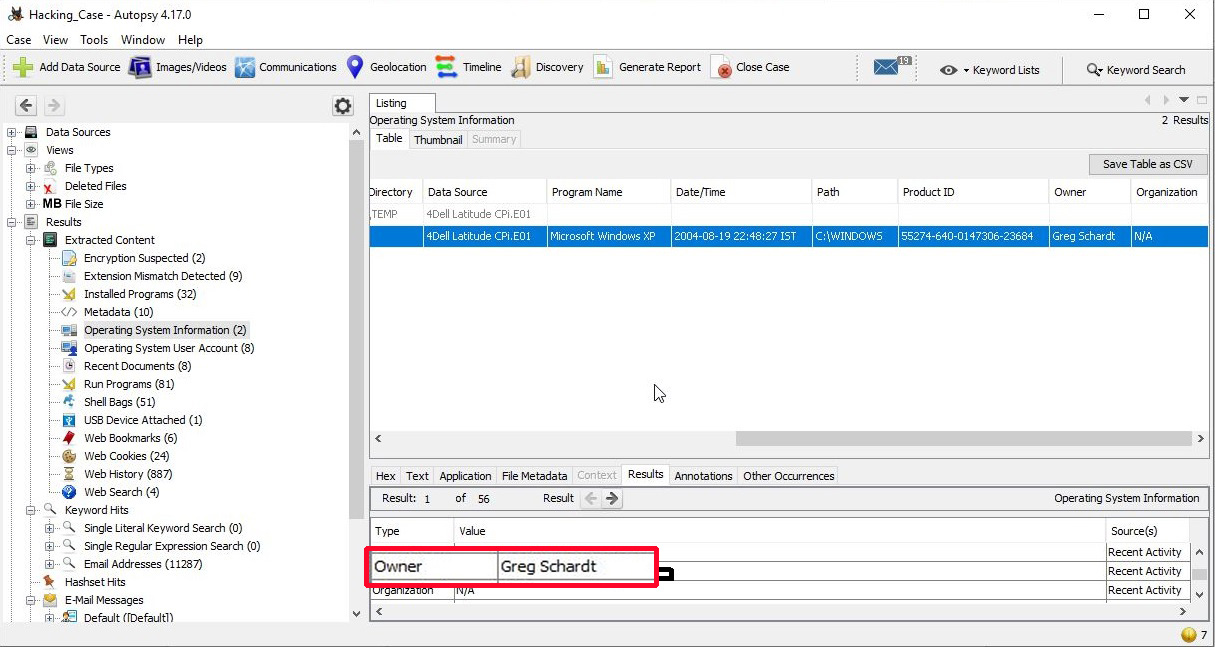Select Shell Bags (51)
This screenshot has width=1215, height=647.
(120, 402)
